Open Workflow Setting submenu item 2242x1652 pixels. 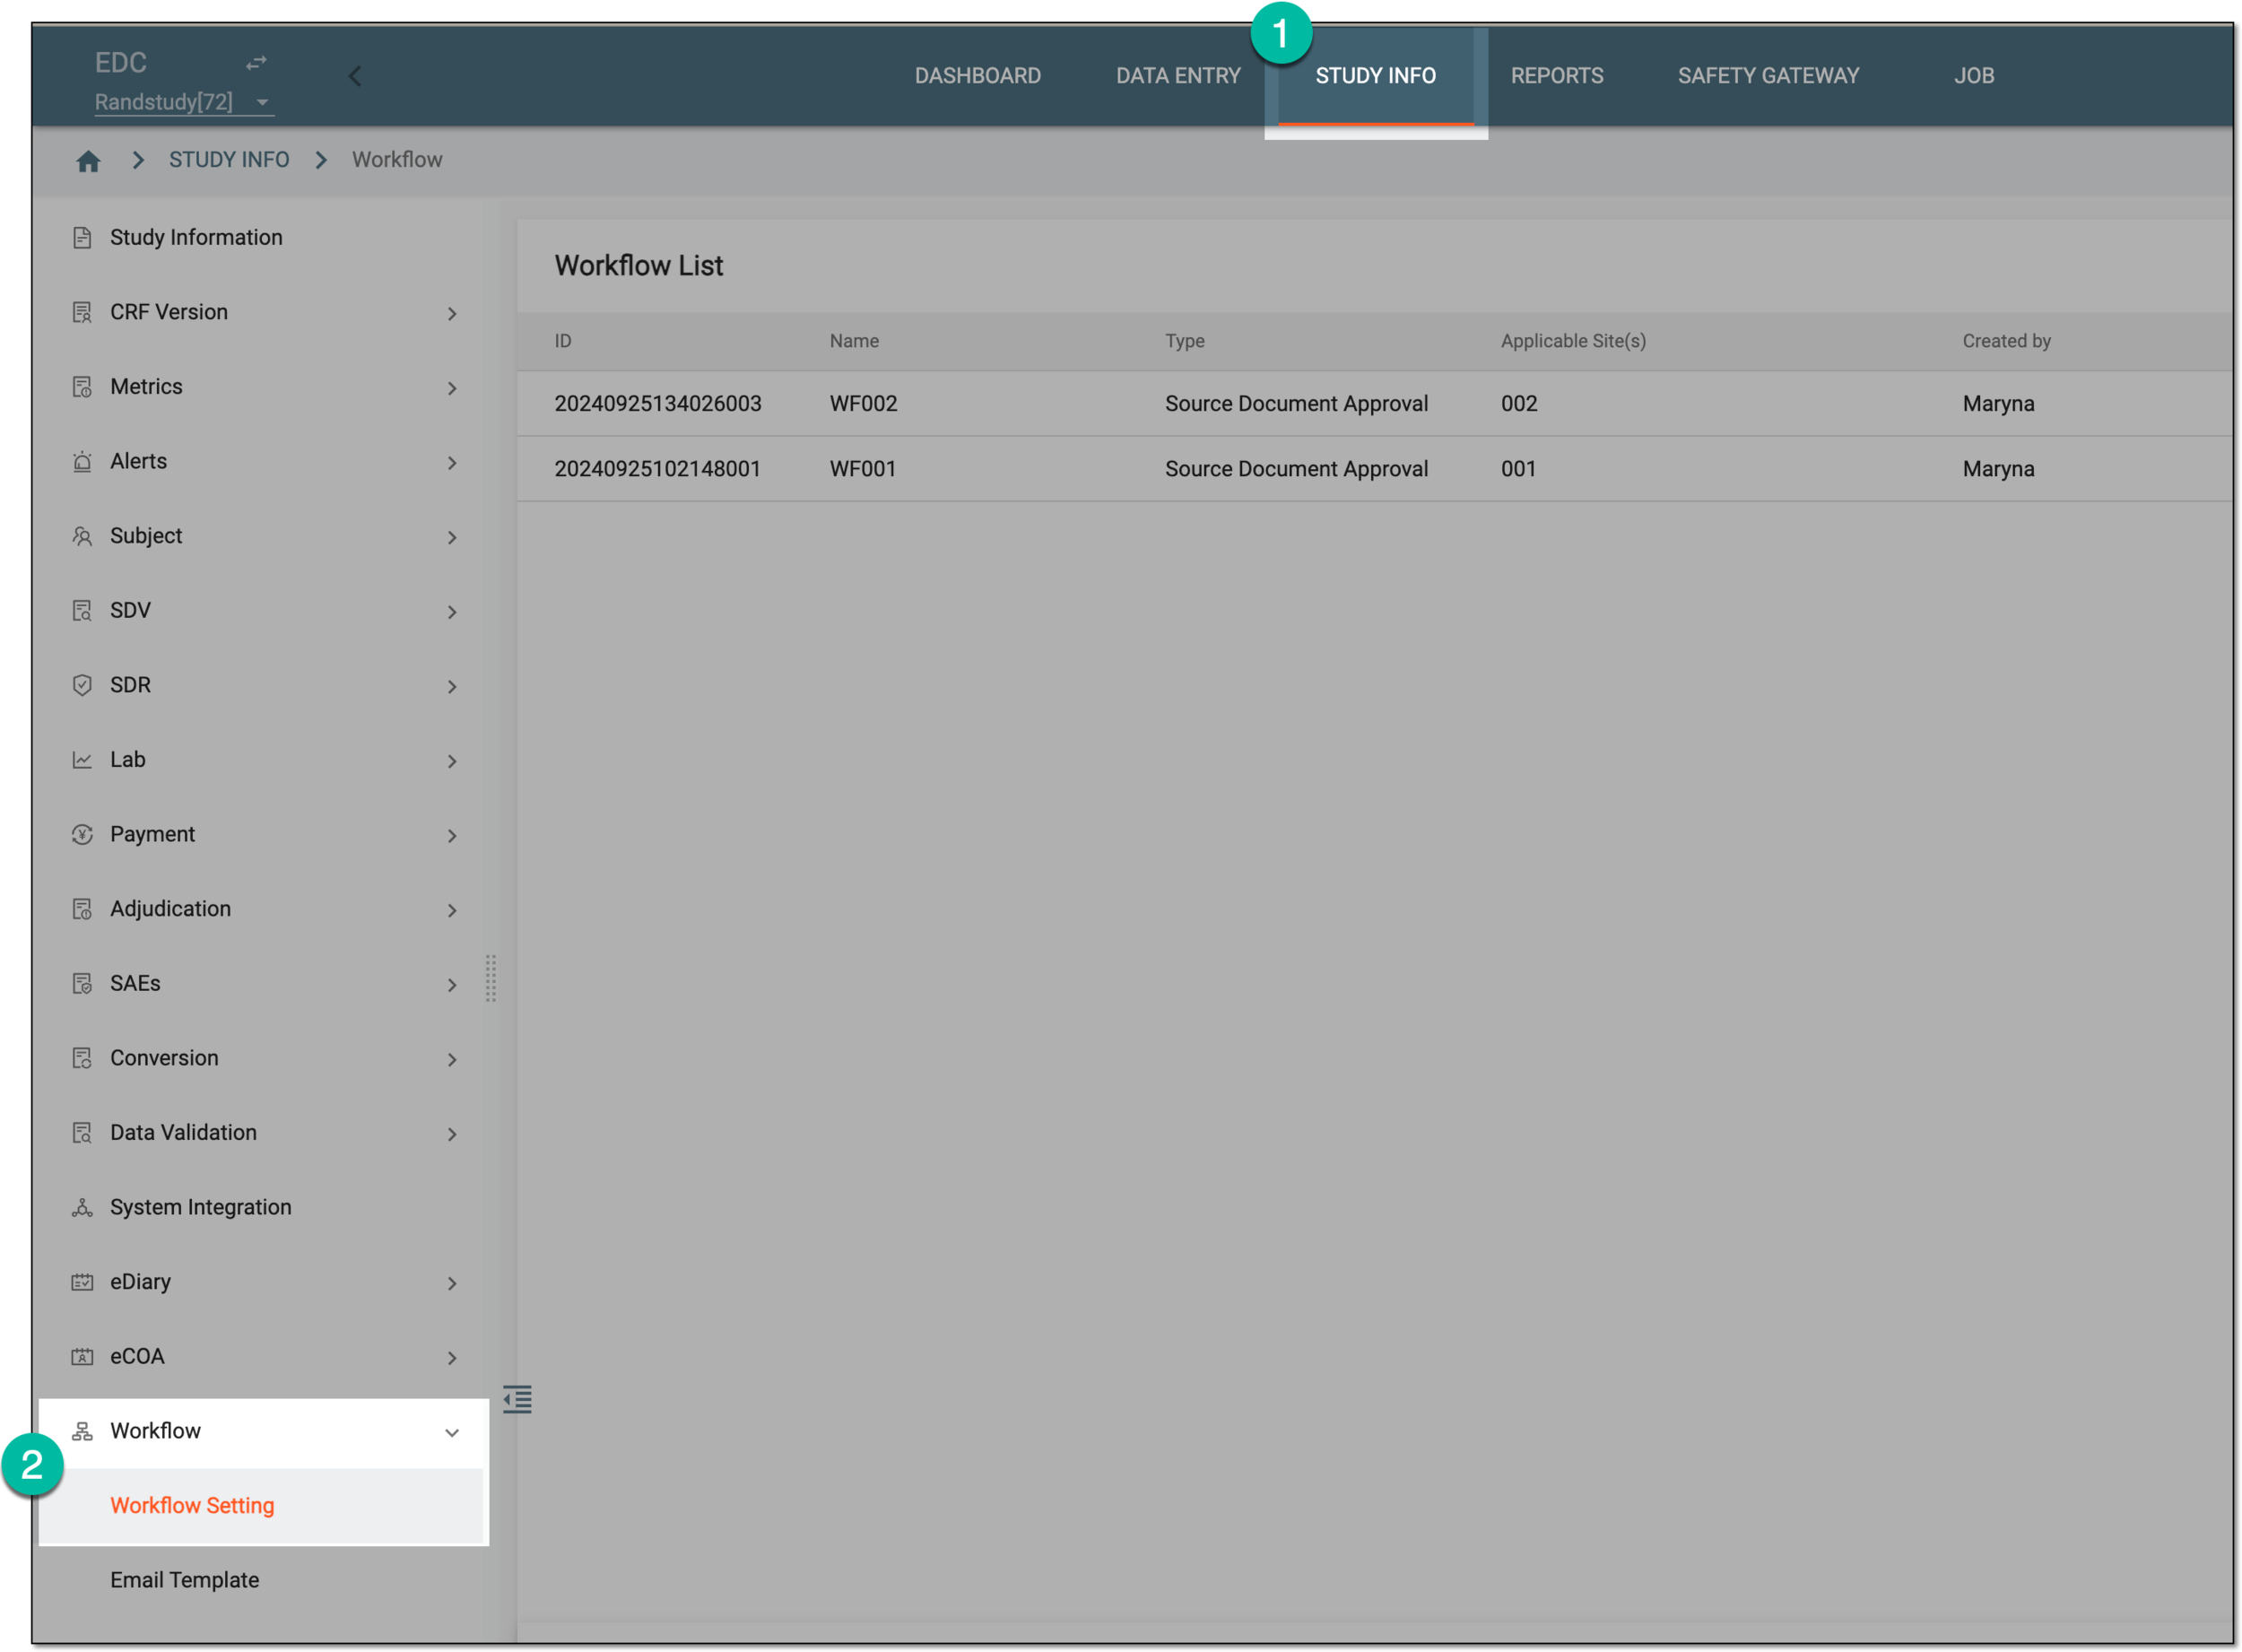pos(263,1506)
